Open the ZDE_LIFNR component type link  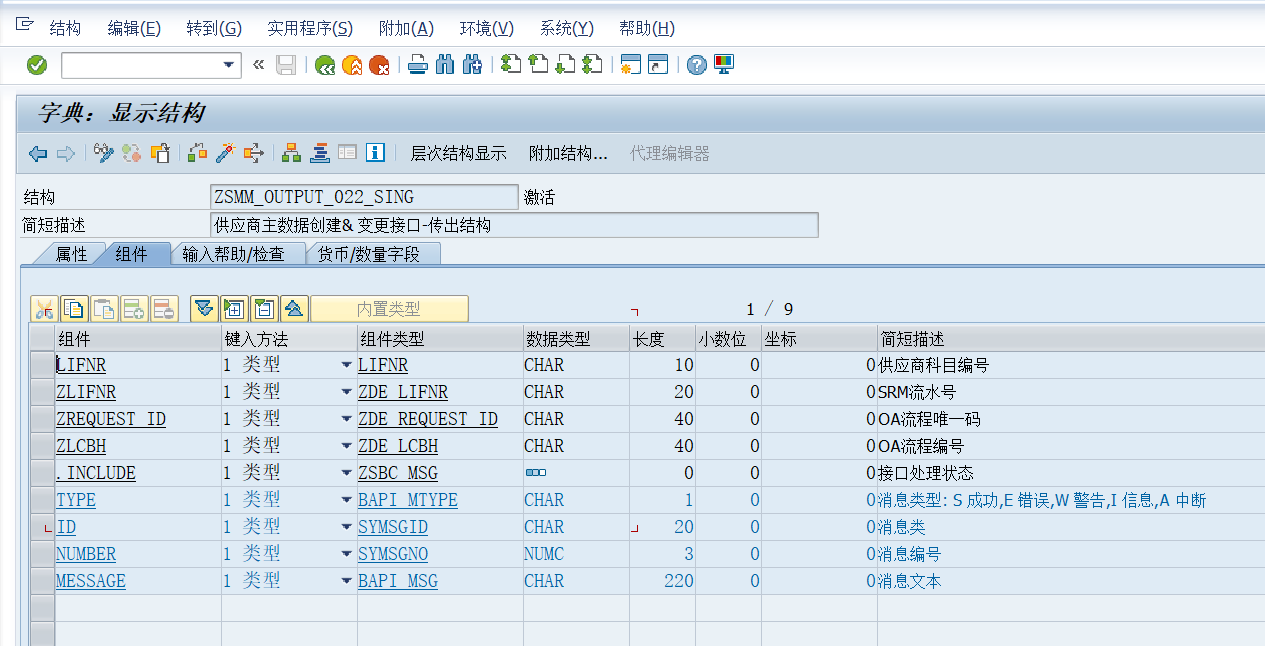pos(403,393)
